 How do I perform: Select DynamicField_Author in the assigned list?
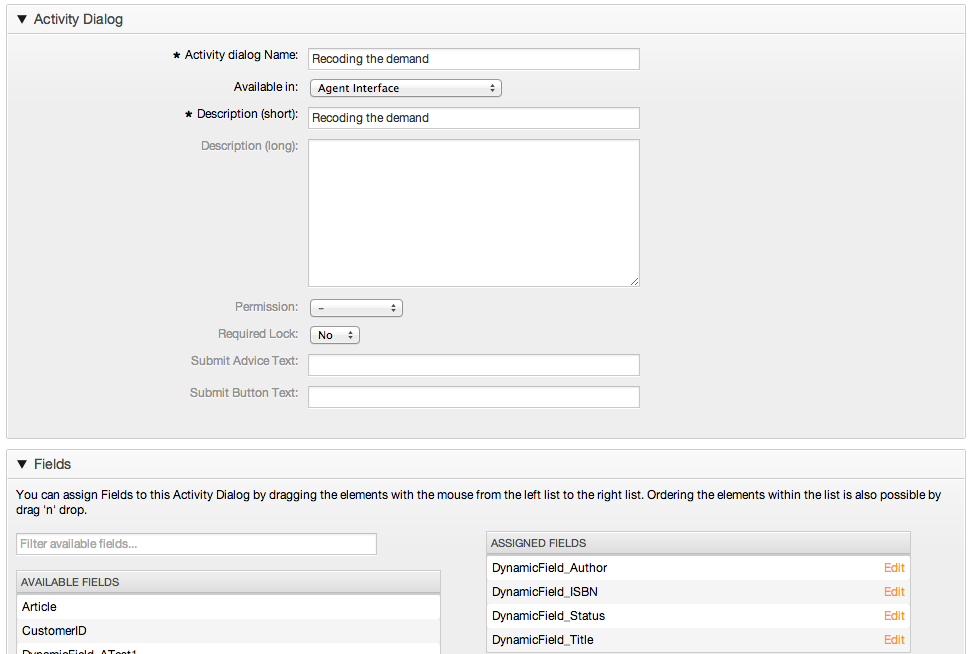(549, 568)
